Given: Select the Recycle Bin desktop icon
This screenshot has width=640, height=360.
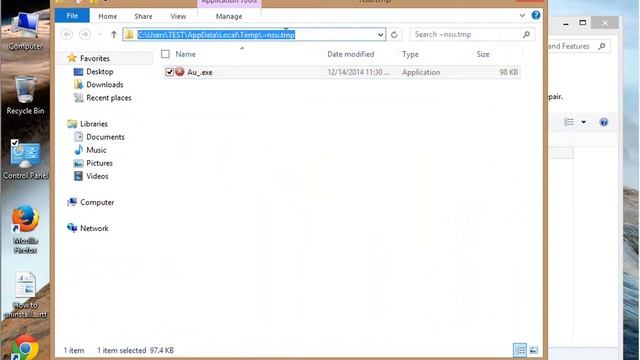Looking at the screenshot, I should (x=25, y=96).
